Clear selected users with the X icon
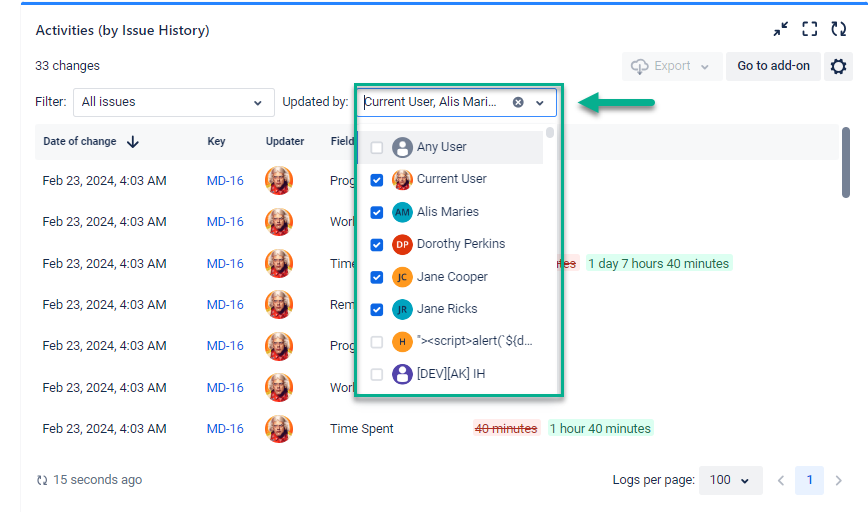868x512 pixels. click(518, 102)
